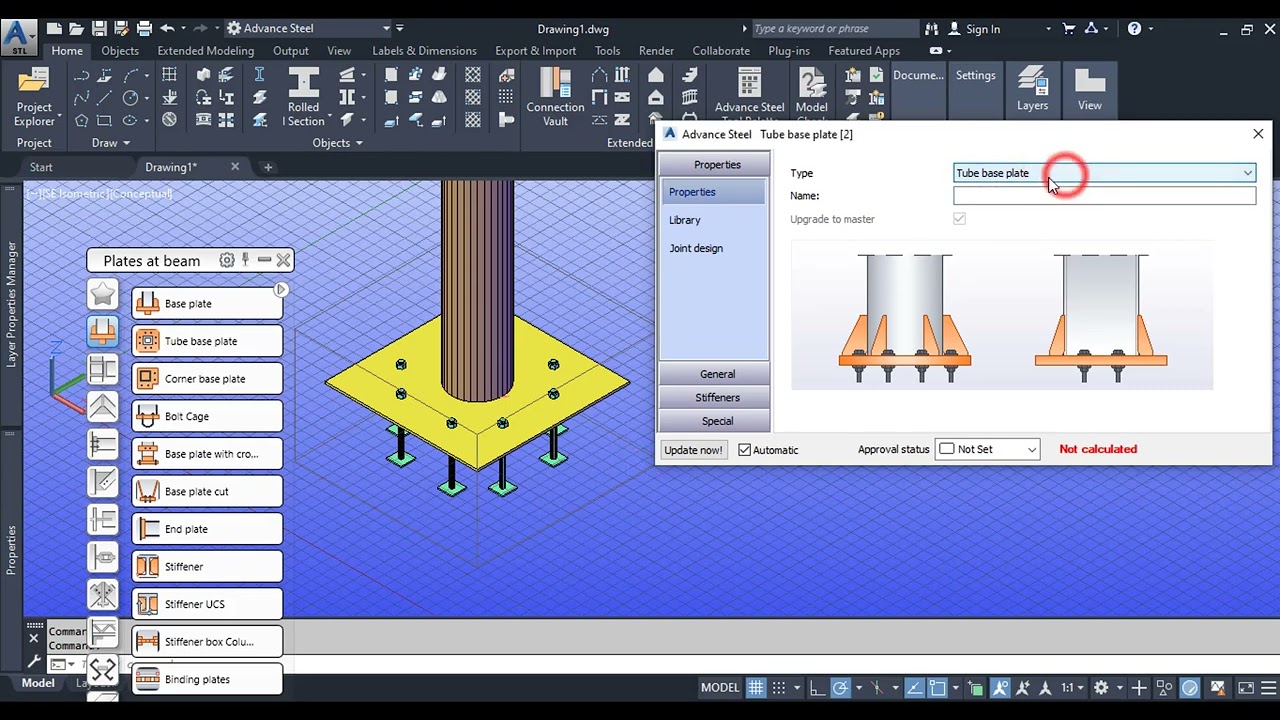This screenshot has width=1280, height=720.
Task: Click the Model layout tab
Action: [38, 683]
